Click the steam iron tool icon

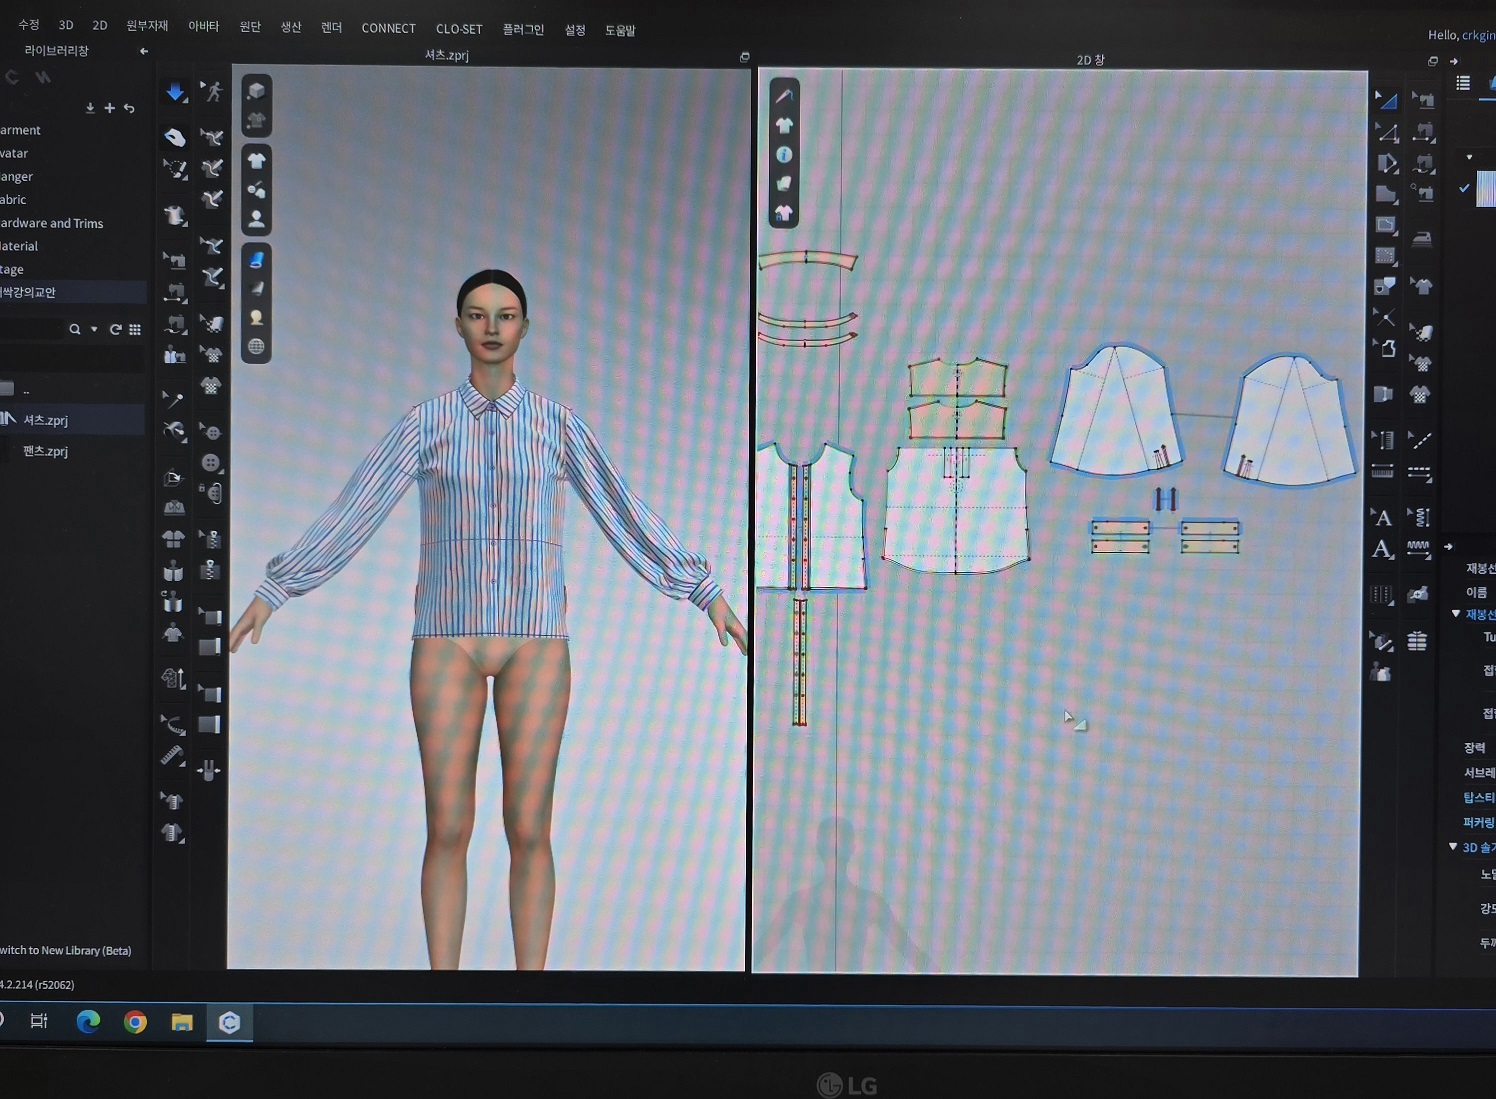[1420, 239]
